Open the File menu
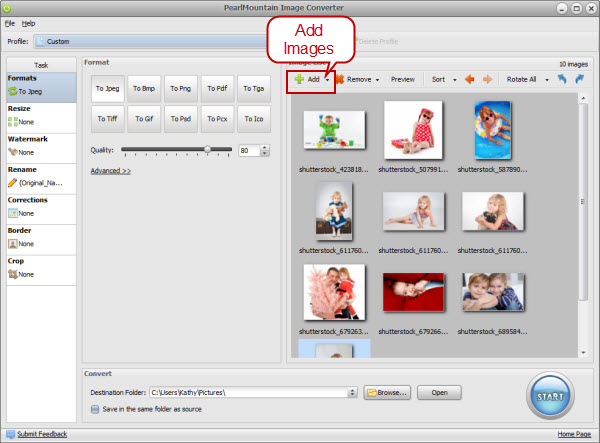Viewport: 600px width, 443px height. point(9,22)
